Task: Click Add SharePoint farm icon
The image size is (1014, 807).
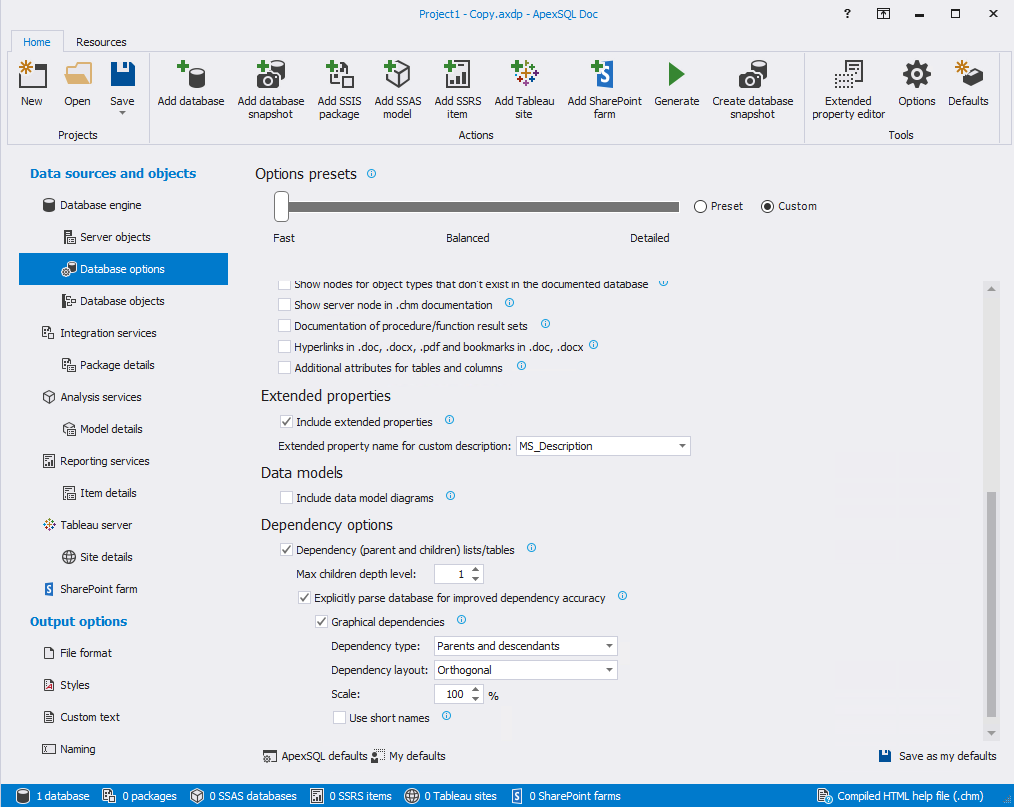Action: coord(604,74)
